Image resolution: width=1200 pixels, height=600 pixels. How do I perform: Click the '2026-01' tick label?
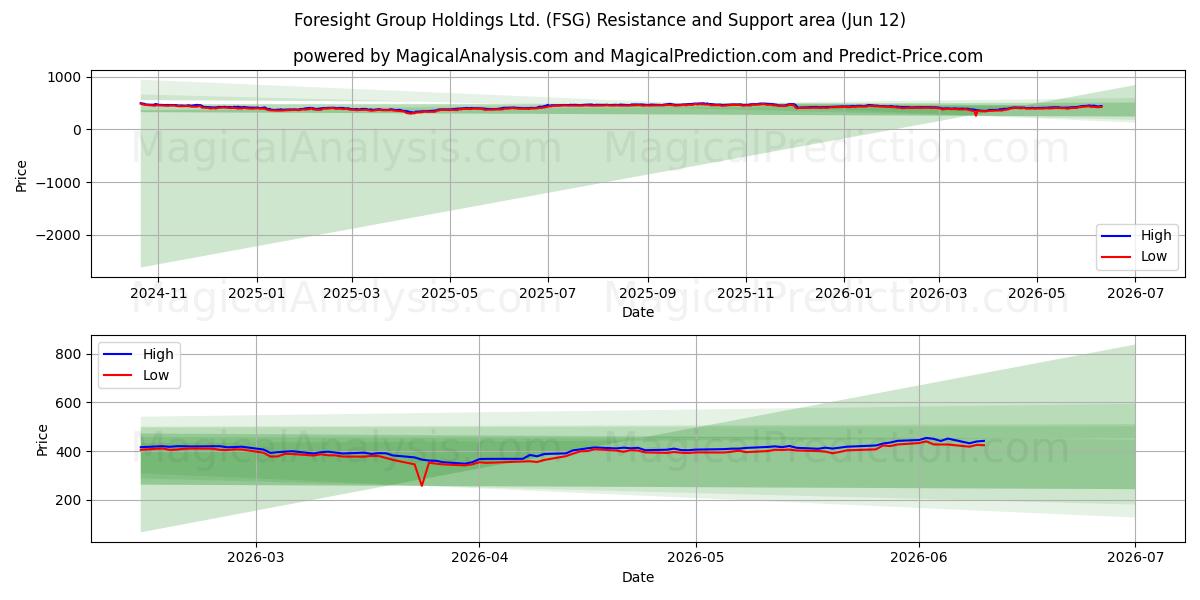[844, 294]
